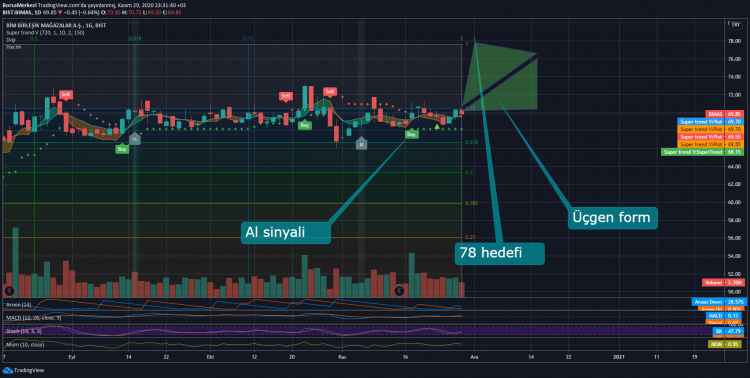The image size is (750, 378).
Task: Click the red Super trend V:Plot 69.55 tag
Action: click(711, 137)
